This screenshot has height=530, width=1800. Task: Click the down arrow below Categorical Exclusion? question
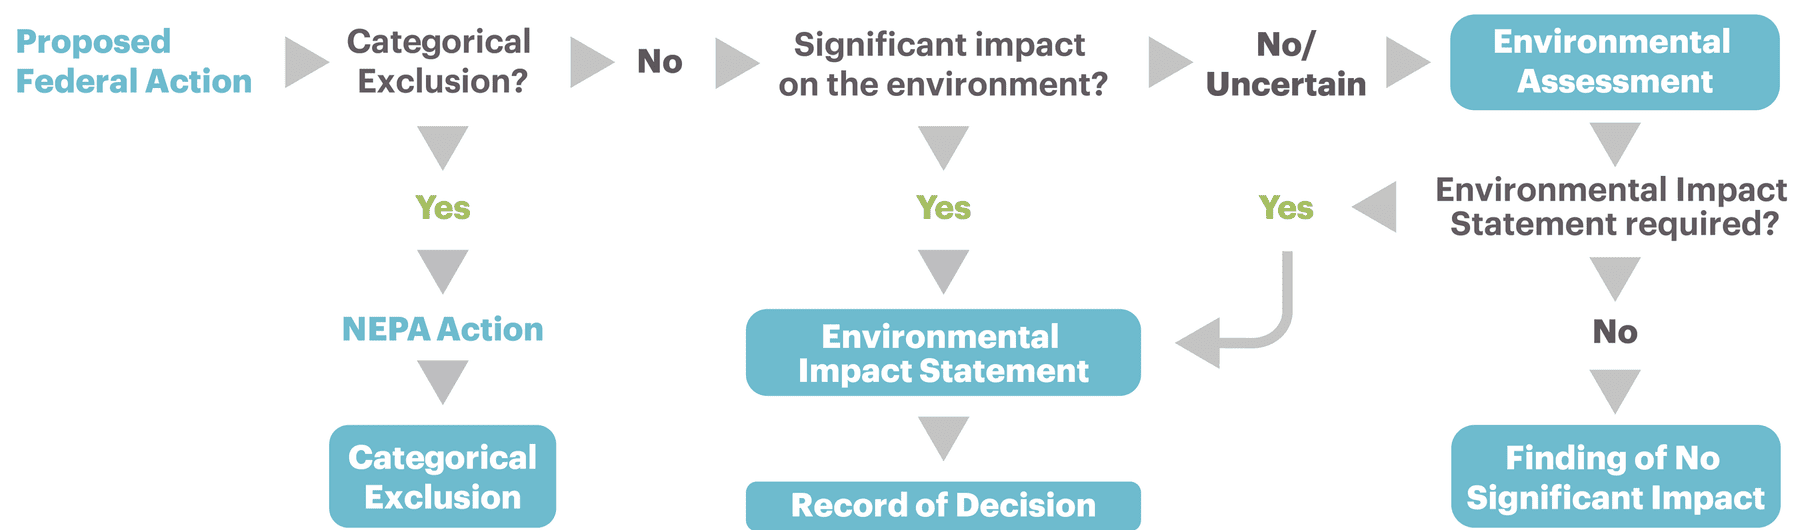click(x=442, y=147)
